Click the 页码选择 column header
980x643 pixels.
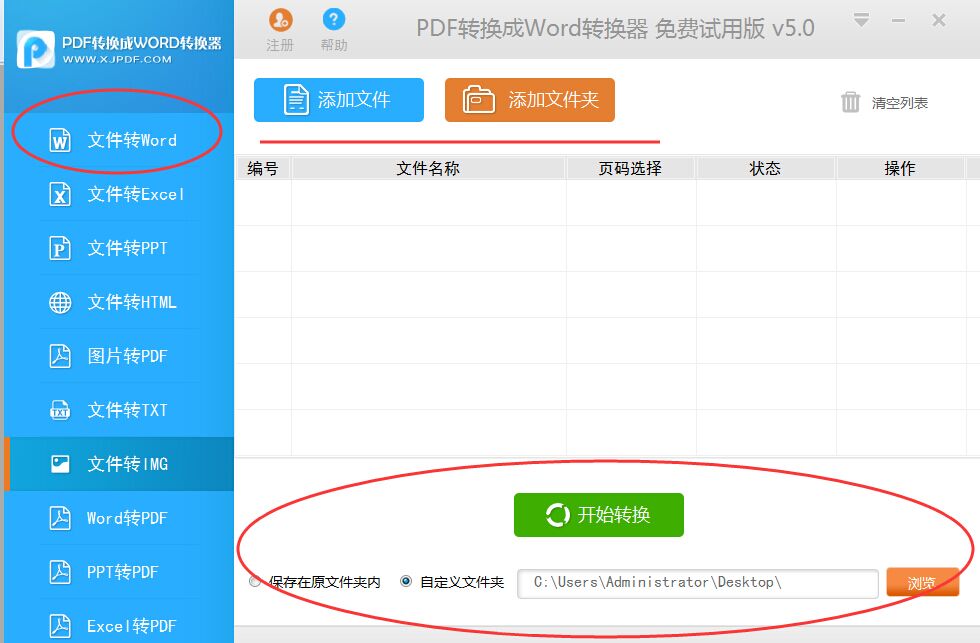[x=631, y=168]
